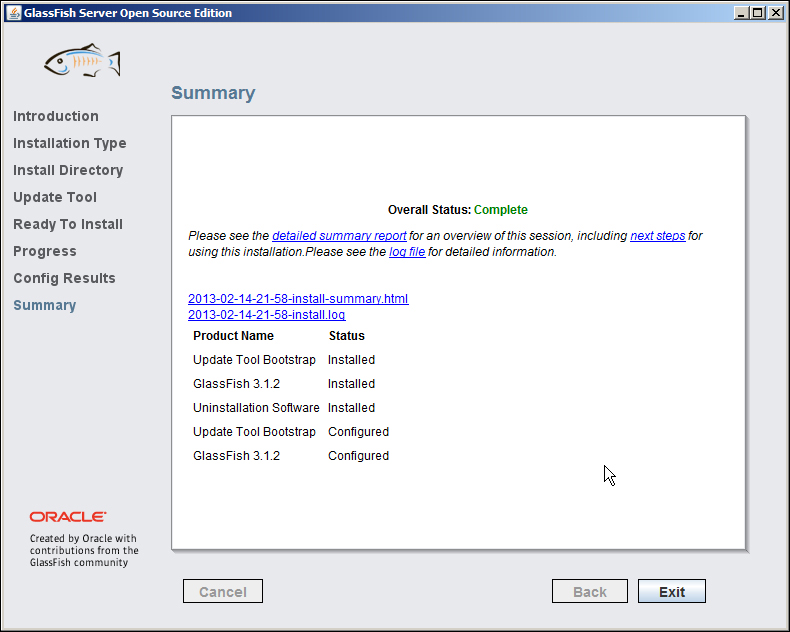Go to Install Directory step
The width and height of the screenshot is (790, 632).
click(68, 170)
